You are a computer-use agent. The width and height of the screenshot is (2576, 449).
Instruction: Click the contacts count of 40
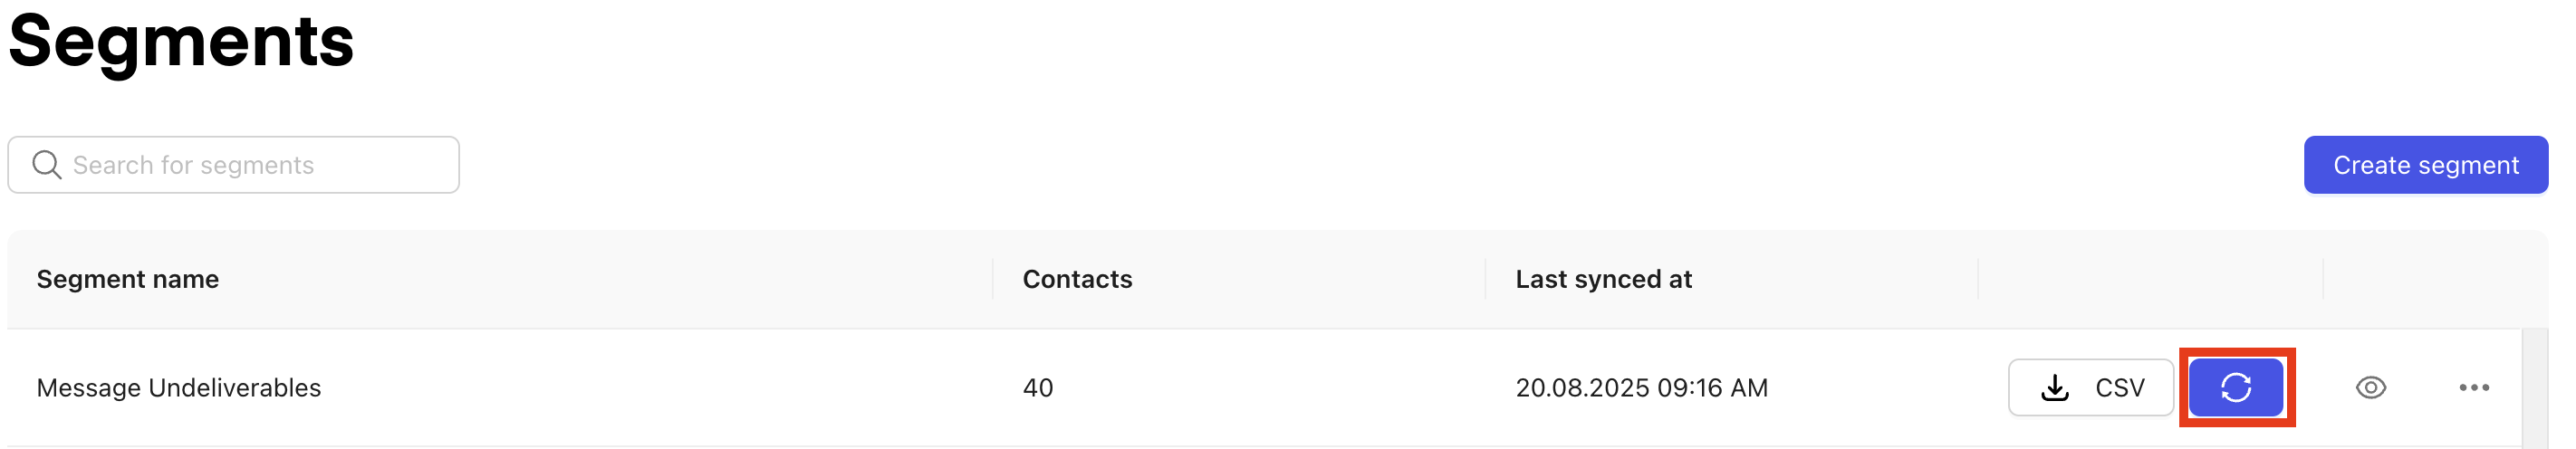click(x=1037, y=388)
